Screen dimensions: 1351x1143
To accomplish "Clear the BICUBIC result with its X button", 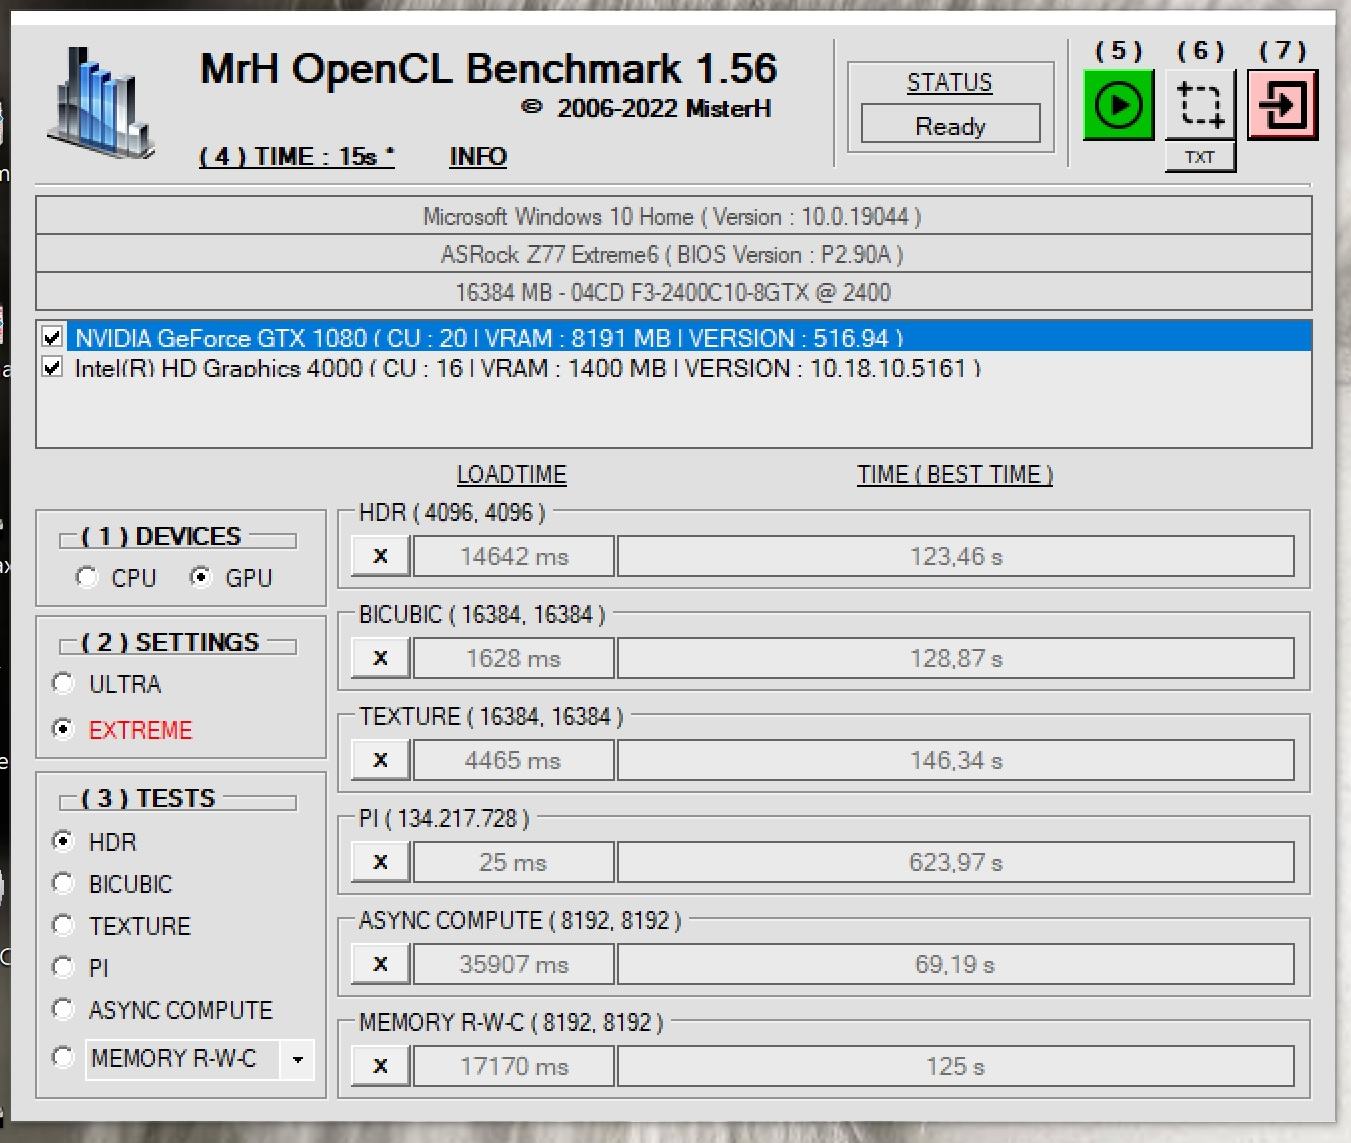I will tap(380, 658).
